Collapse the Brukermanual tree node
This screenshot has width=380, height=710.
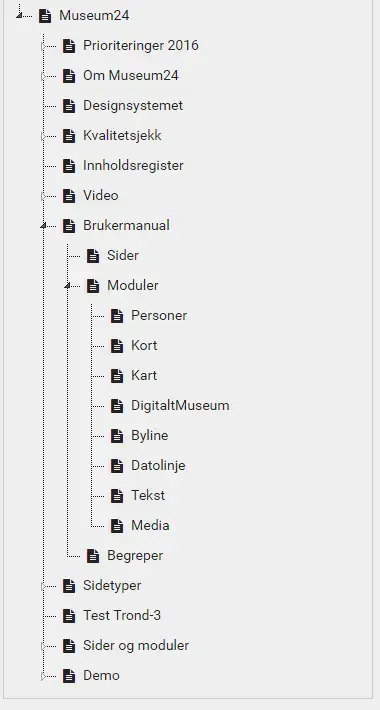tap(43, 225)
